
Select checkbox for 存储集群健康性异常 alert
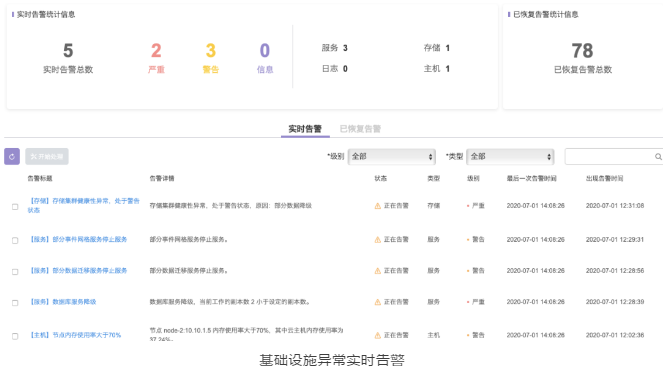coord(15,207)
